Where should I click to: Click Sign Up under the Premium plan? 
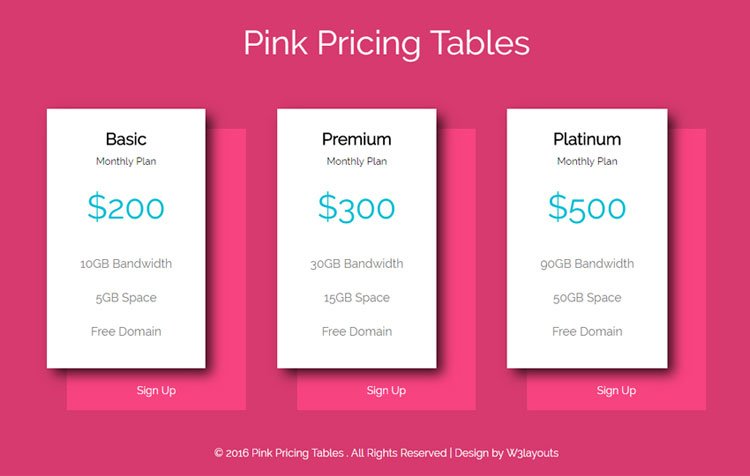(386, 391)
